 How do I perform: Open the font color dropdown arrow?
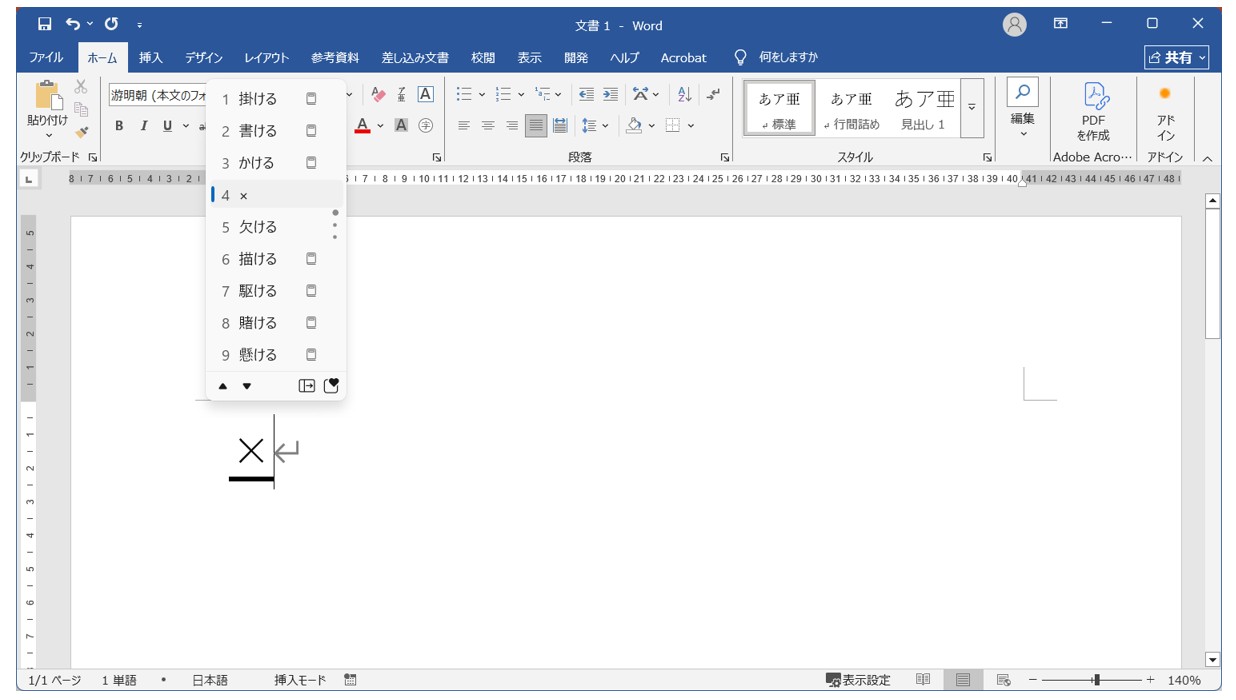coord(380,125)
